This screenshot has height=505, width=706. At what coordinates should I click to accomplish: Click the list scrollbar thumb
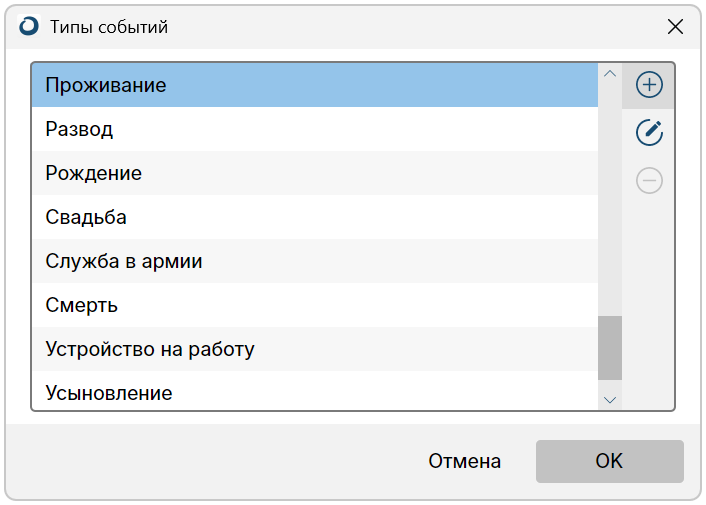point(610,348)
